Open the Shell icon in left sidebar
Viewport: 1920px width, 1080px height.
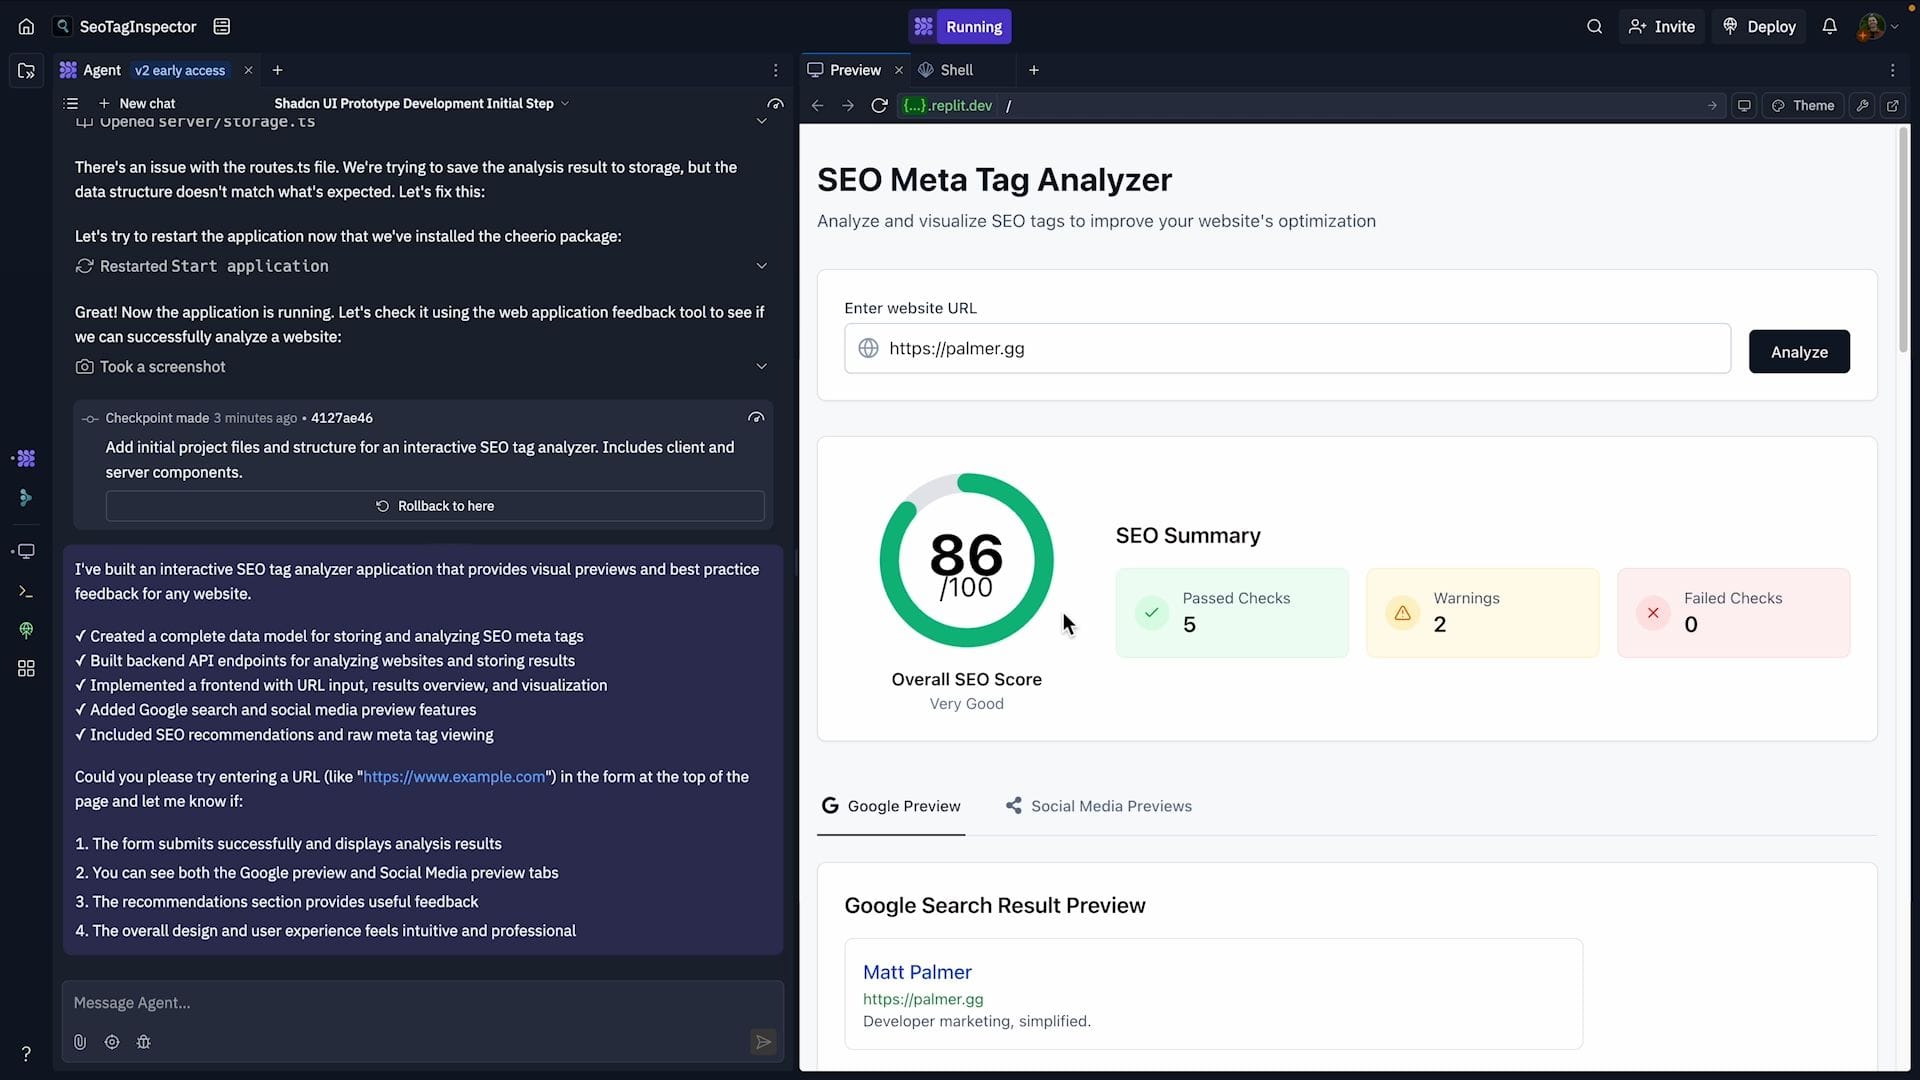(x=26, y=592)
